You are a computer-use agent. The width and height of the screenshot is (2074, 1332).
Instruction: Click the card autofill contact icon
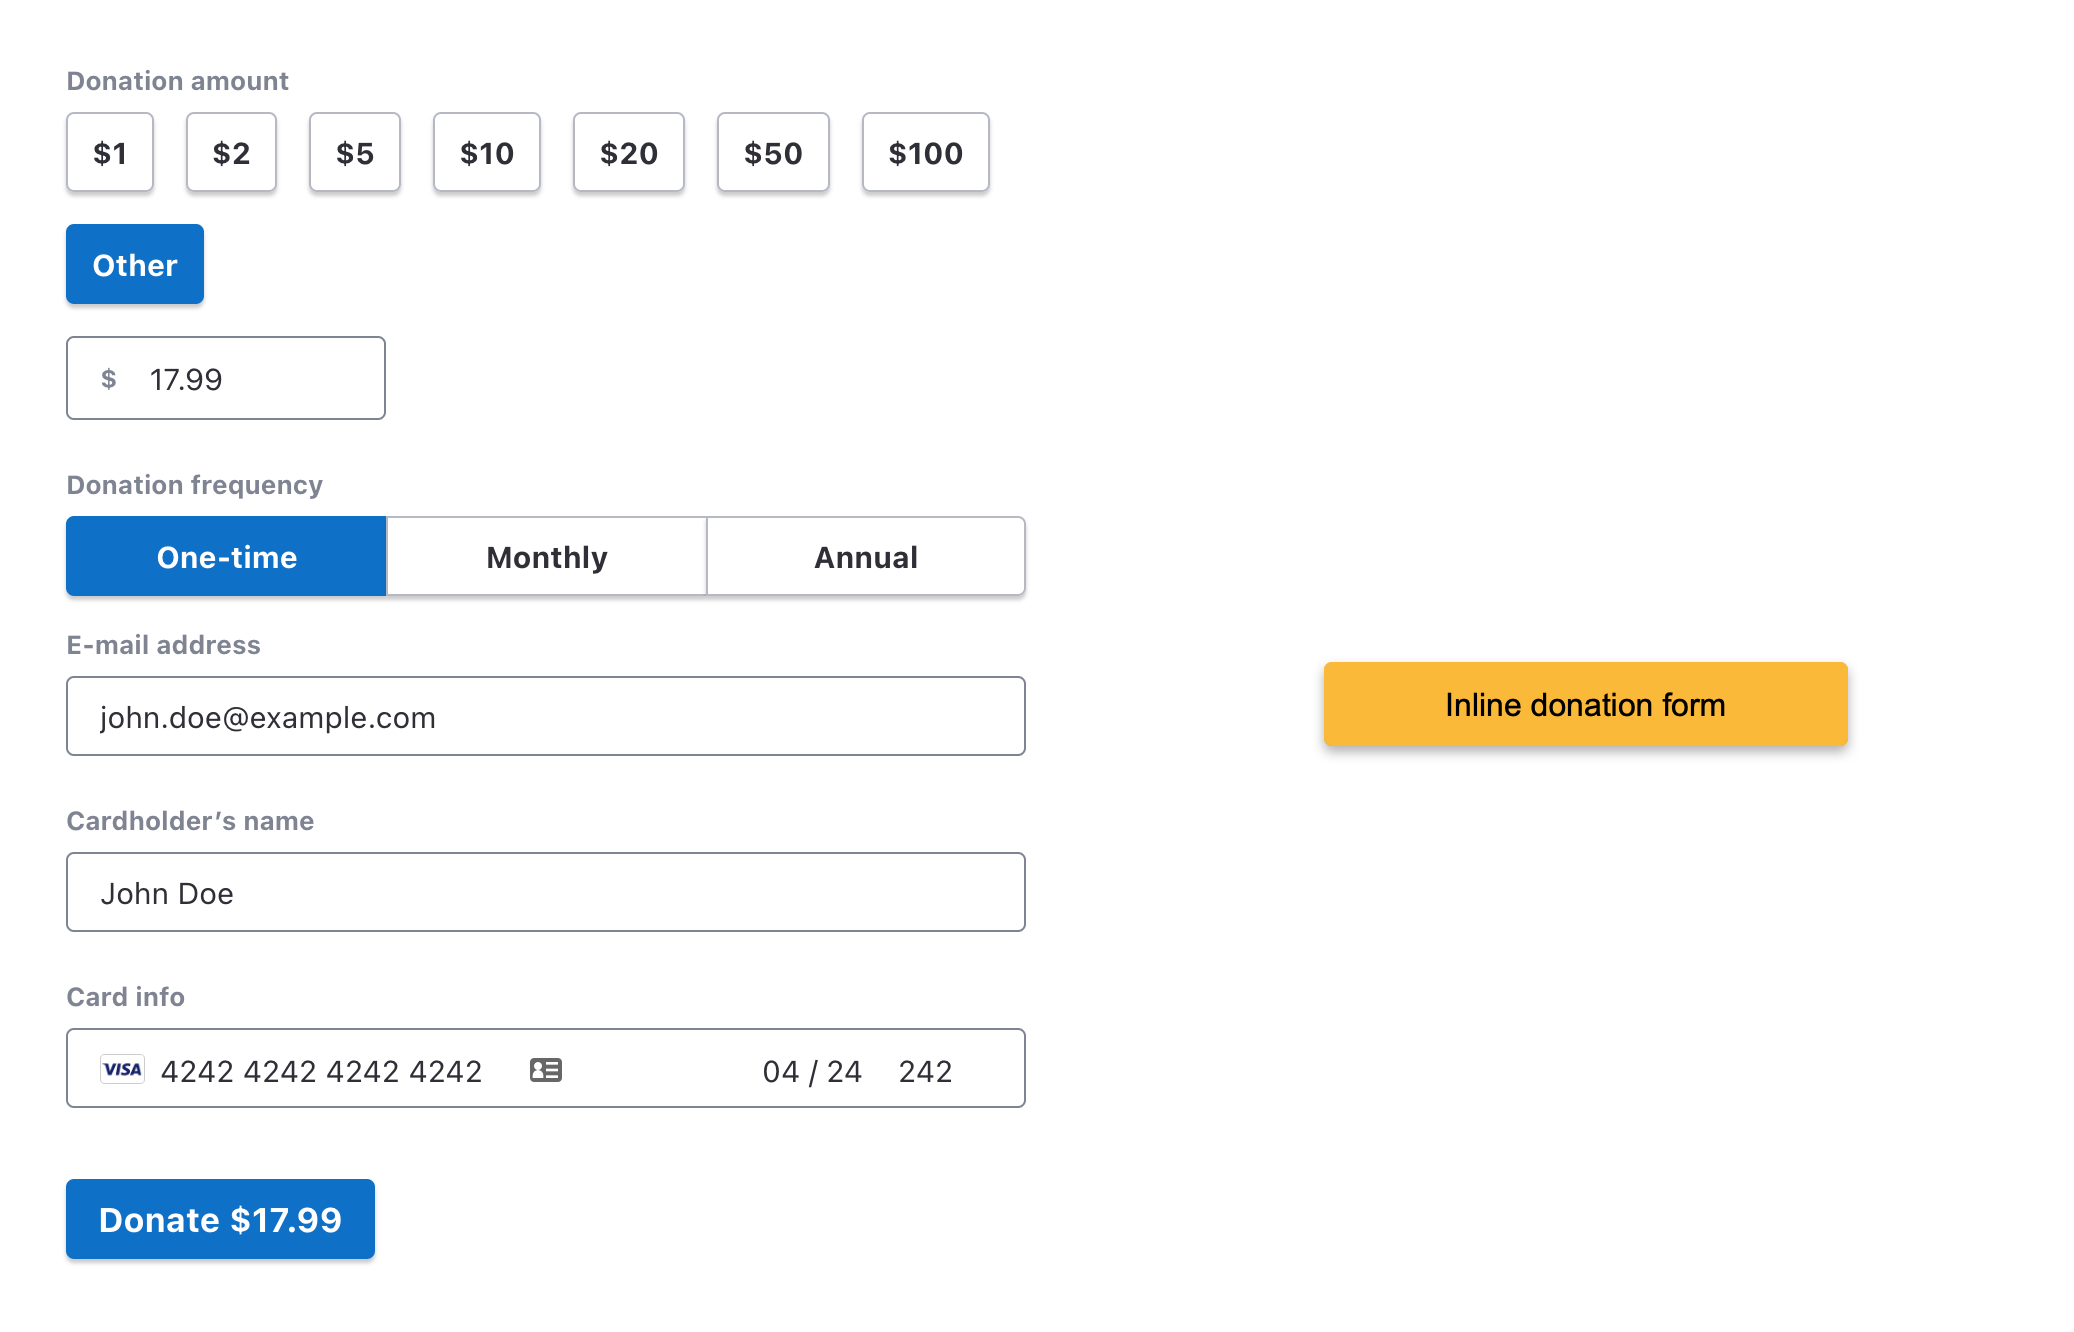click(546, 1070)
